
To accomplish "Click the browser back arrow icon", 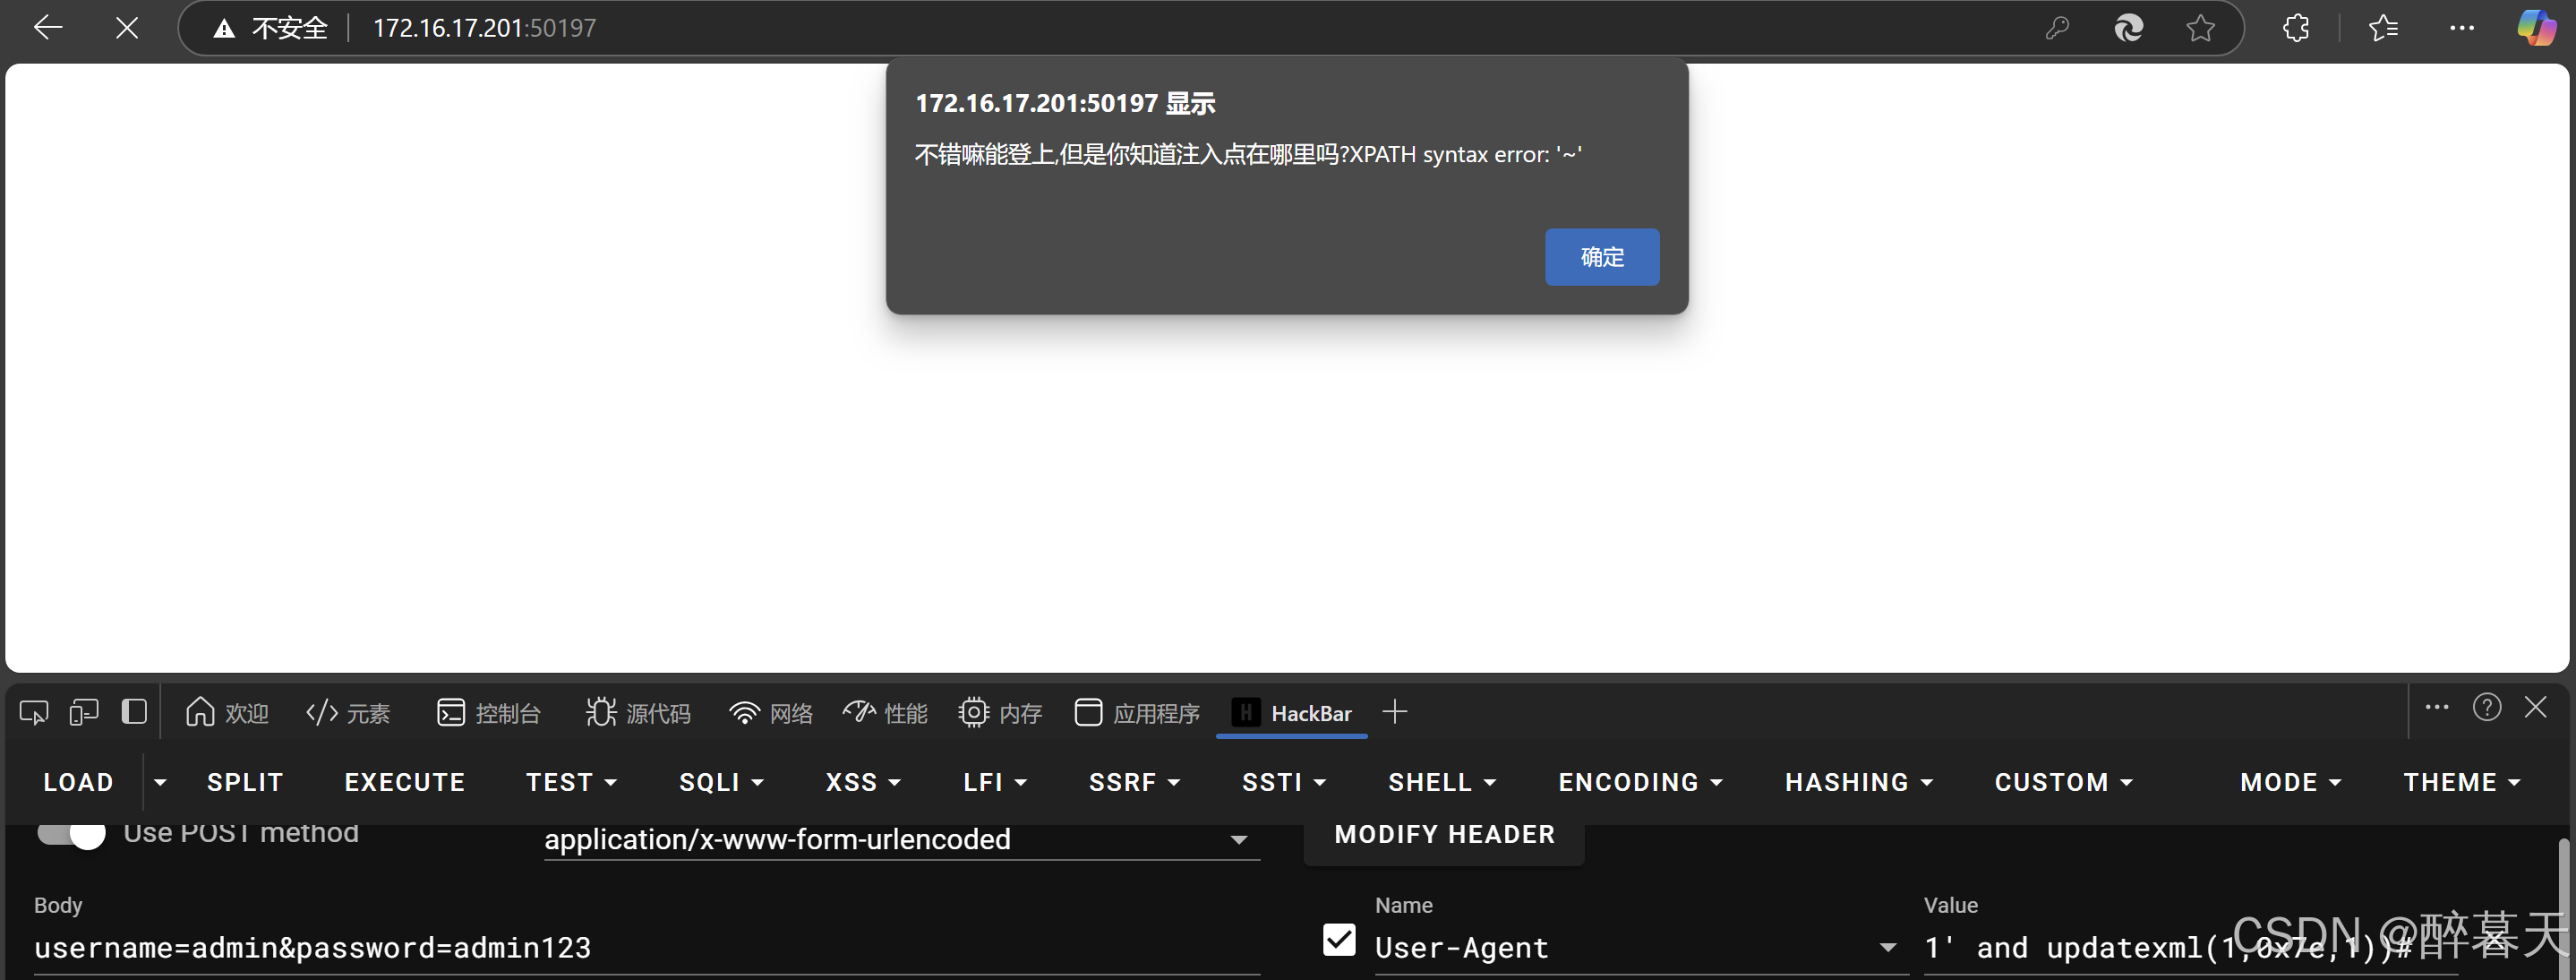I will coord(47,27).
